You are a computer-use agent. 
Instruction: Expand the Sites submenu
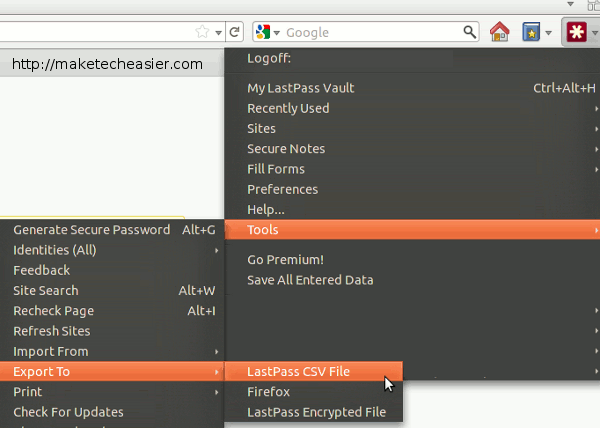[x=412, y=129]
